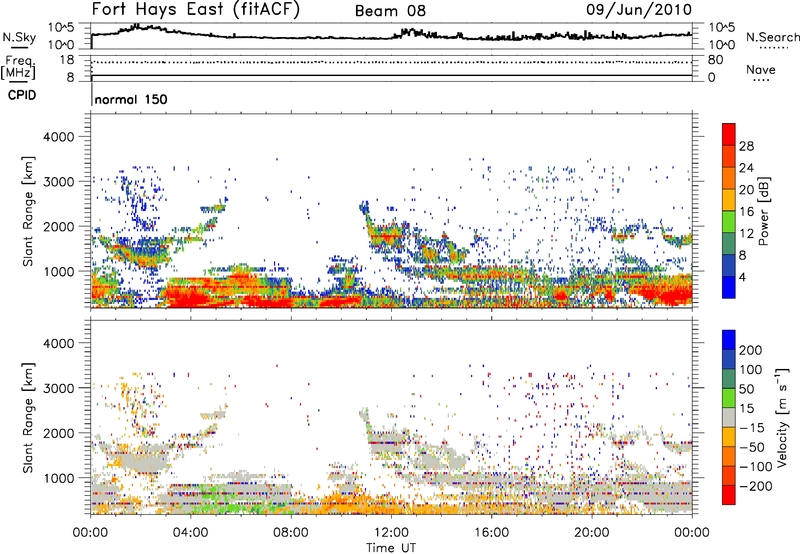Click the '20:00' time tick

592,533
